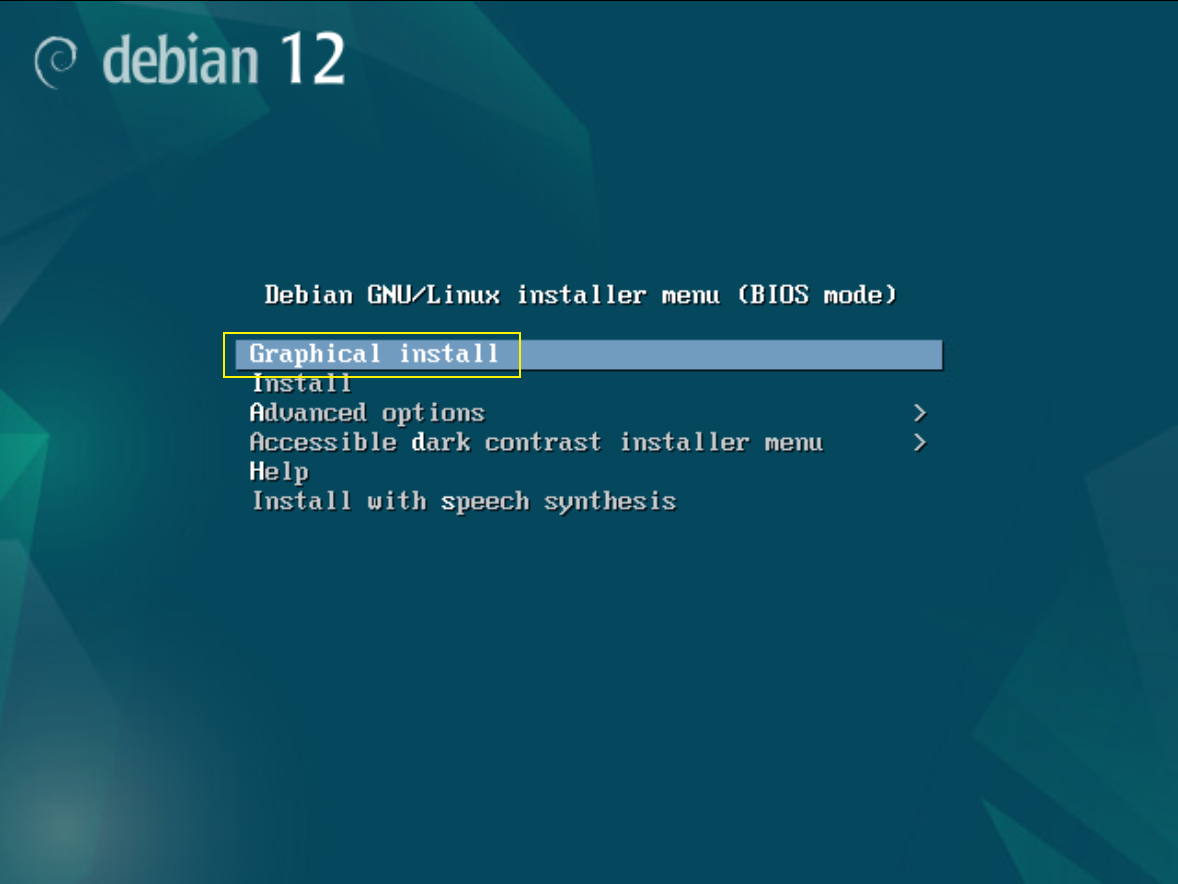Open the Advanced options submenu via its chevron

(x=920, y=413)
